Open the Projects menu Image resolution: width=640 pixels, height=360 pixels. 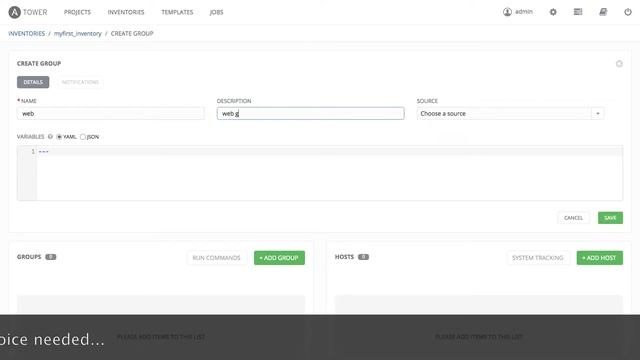coord(77,12)
